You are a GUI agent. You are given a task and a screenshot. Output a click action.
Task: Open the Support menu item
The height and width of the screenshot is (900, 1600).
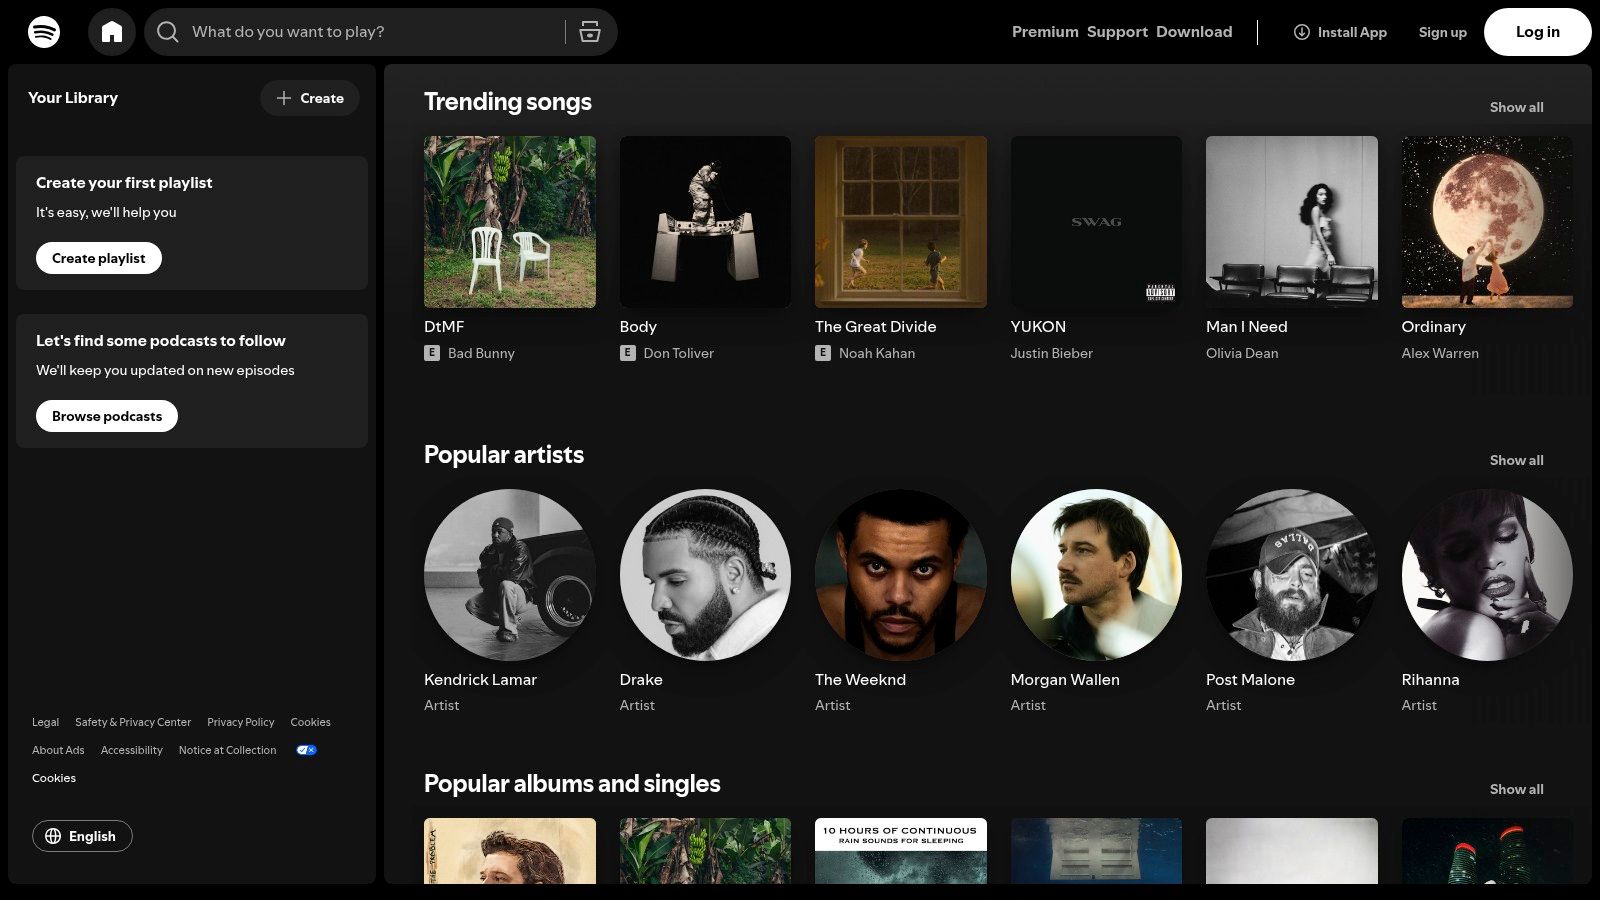point(1117,31)
